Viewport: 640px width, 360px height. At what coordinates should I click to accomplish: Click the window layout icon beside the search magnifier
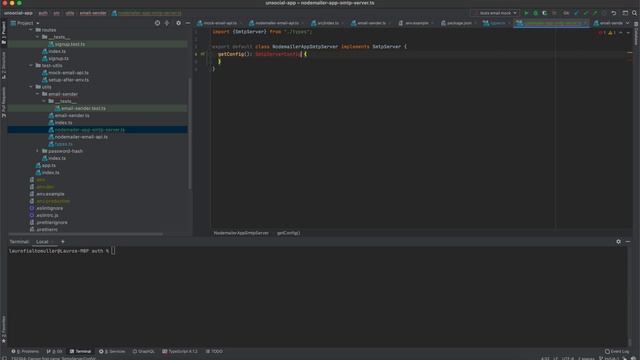(625, 13)
